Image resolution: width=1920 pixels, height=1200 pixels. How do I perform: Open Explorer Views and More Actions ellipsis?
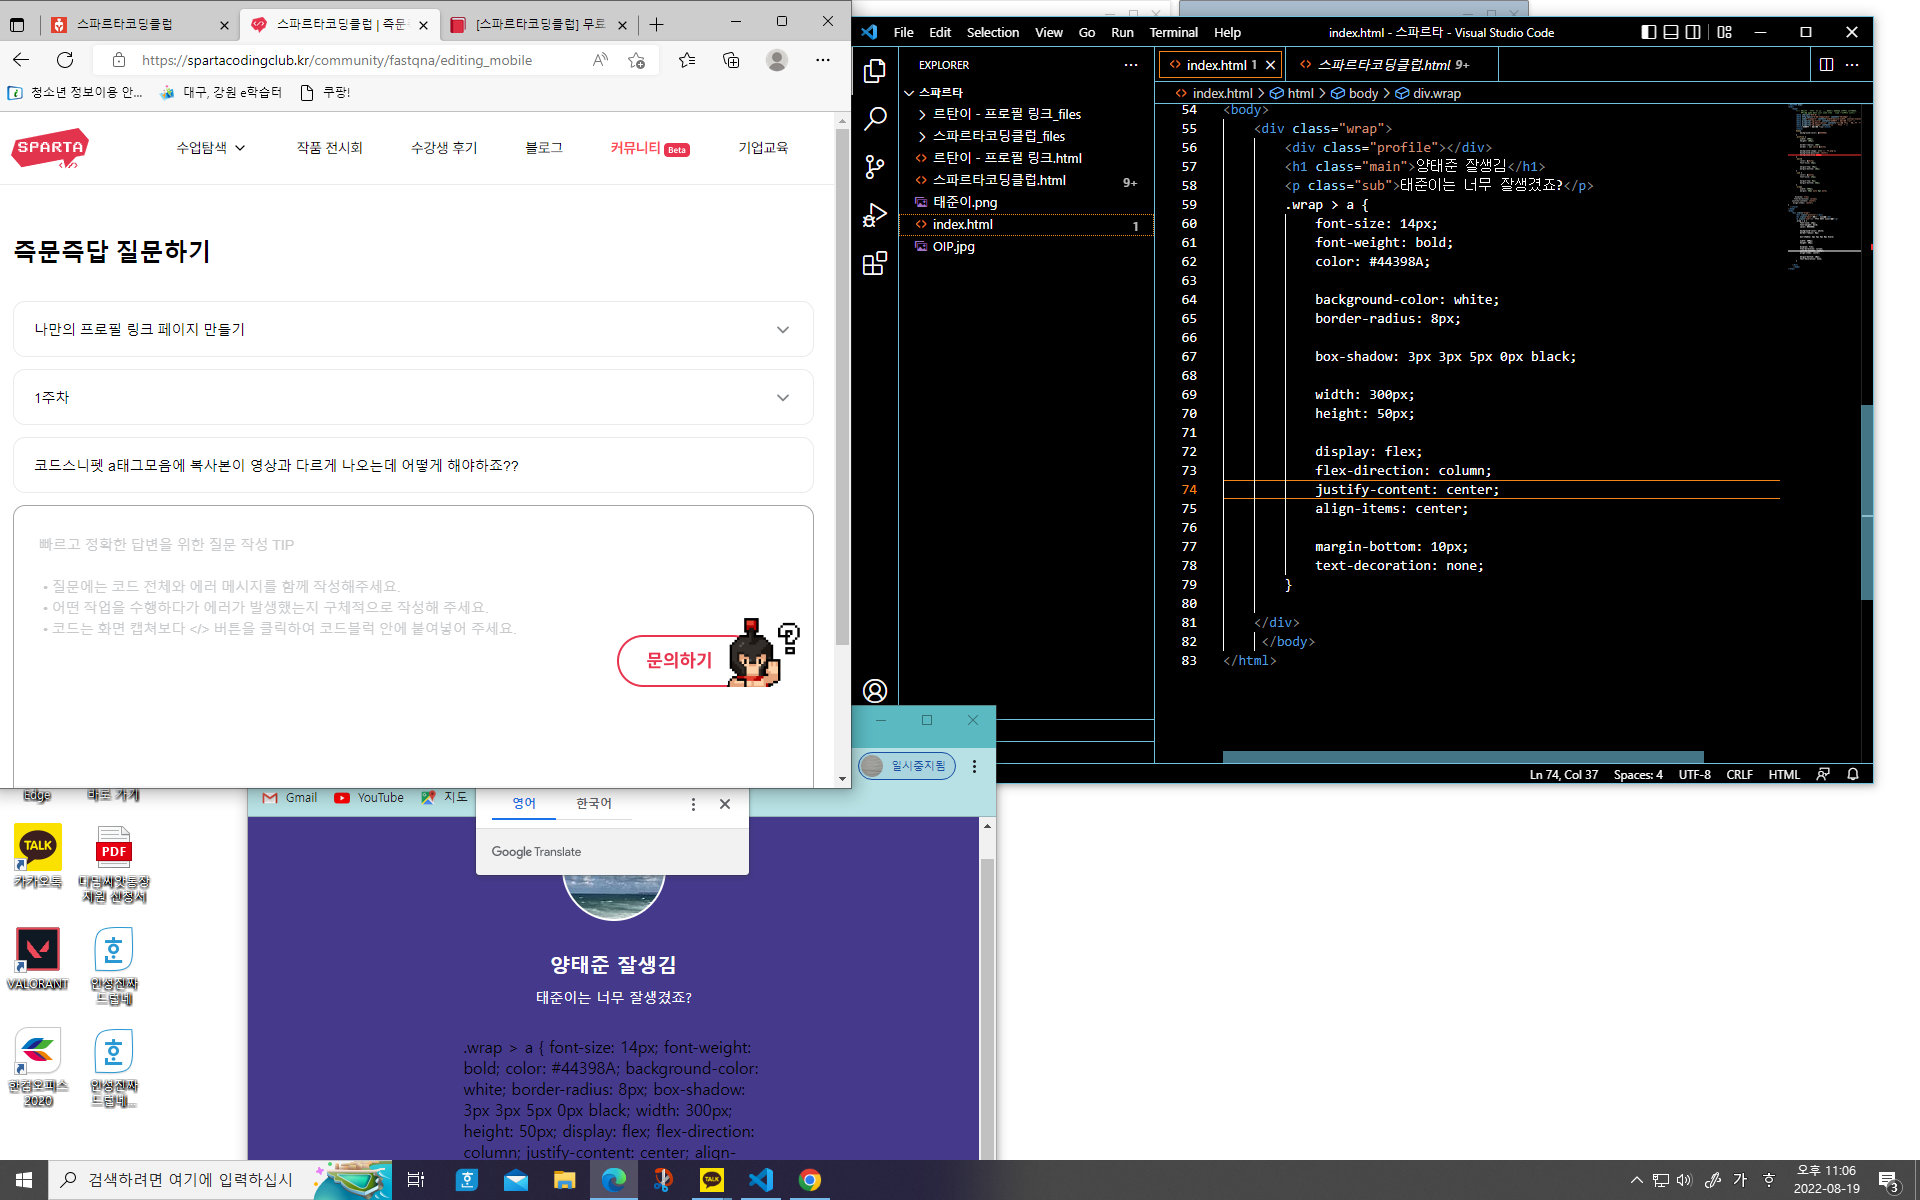[x=1131, y=65]
